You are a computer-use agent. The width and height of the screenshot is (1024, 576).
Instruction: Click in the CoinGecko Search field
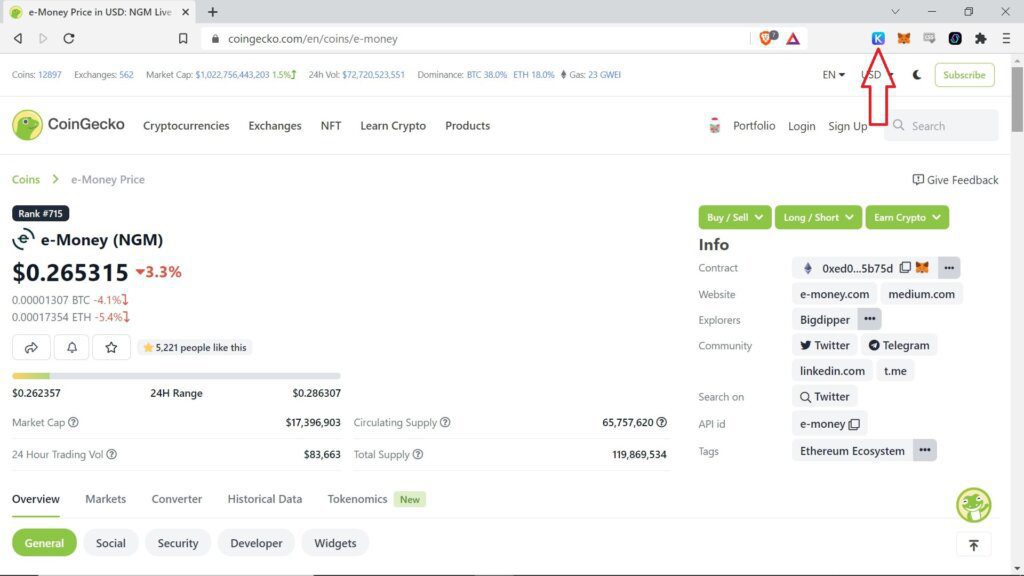pyautogui.click(x=941, y=125)
